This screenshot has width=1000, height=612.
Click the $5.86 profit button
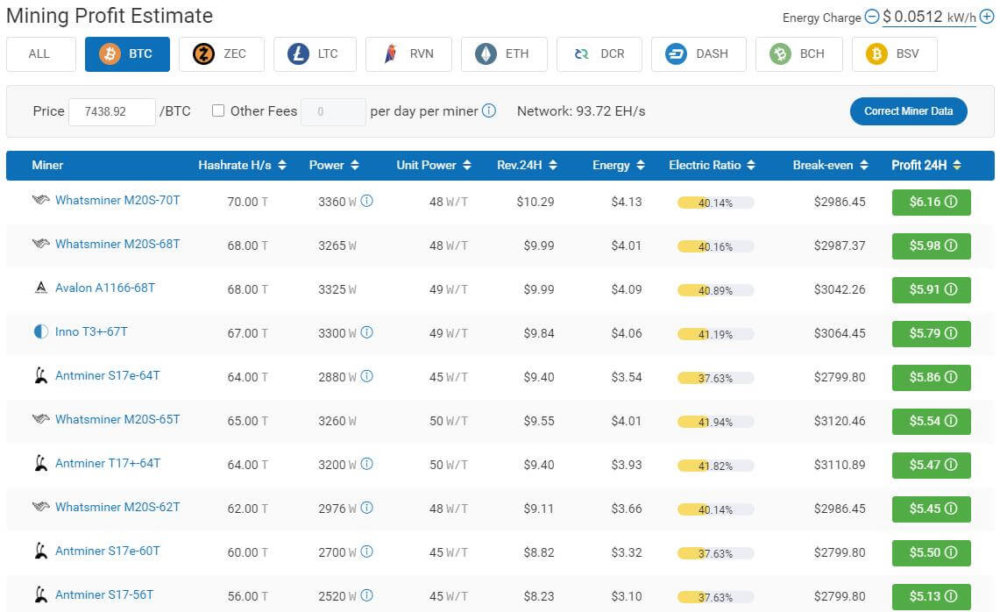[931, 377]
